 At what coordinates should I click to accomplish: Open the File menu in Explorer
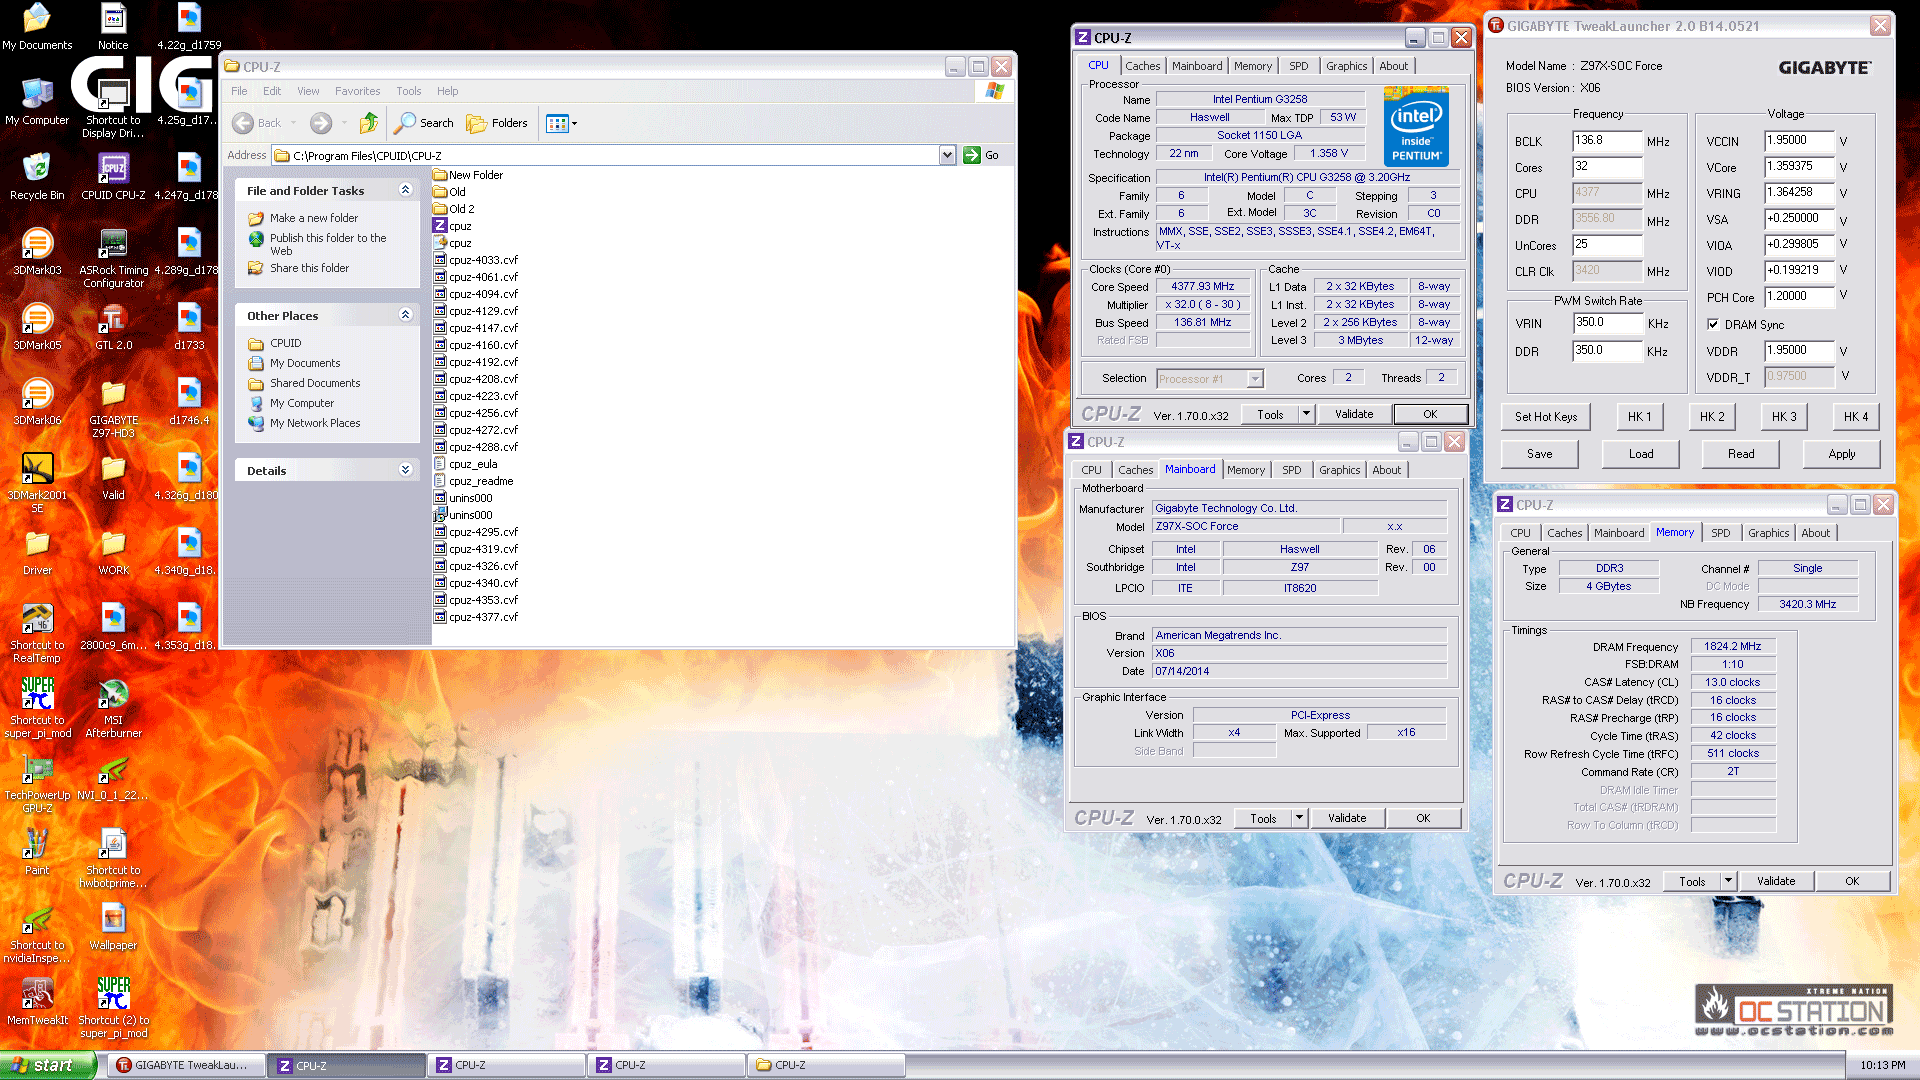click(x=239, y=91)
